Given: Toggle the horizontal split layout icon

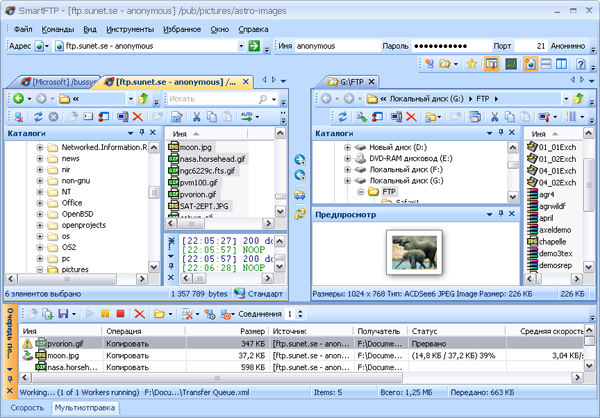Looking at the screenshot, I should click(546, 64).
